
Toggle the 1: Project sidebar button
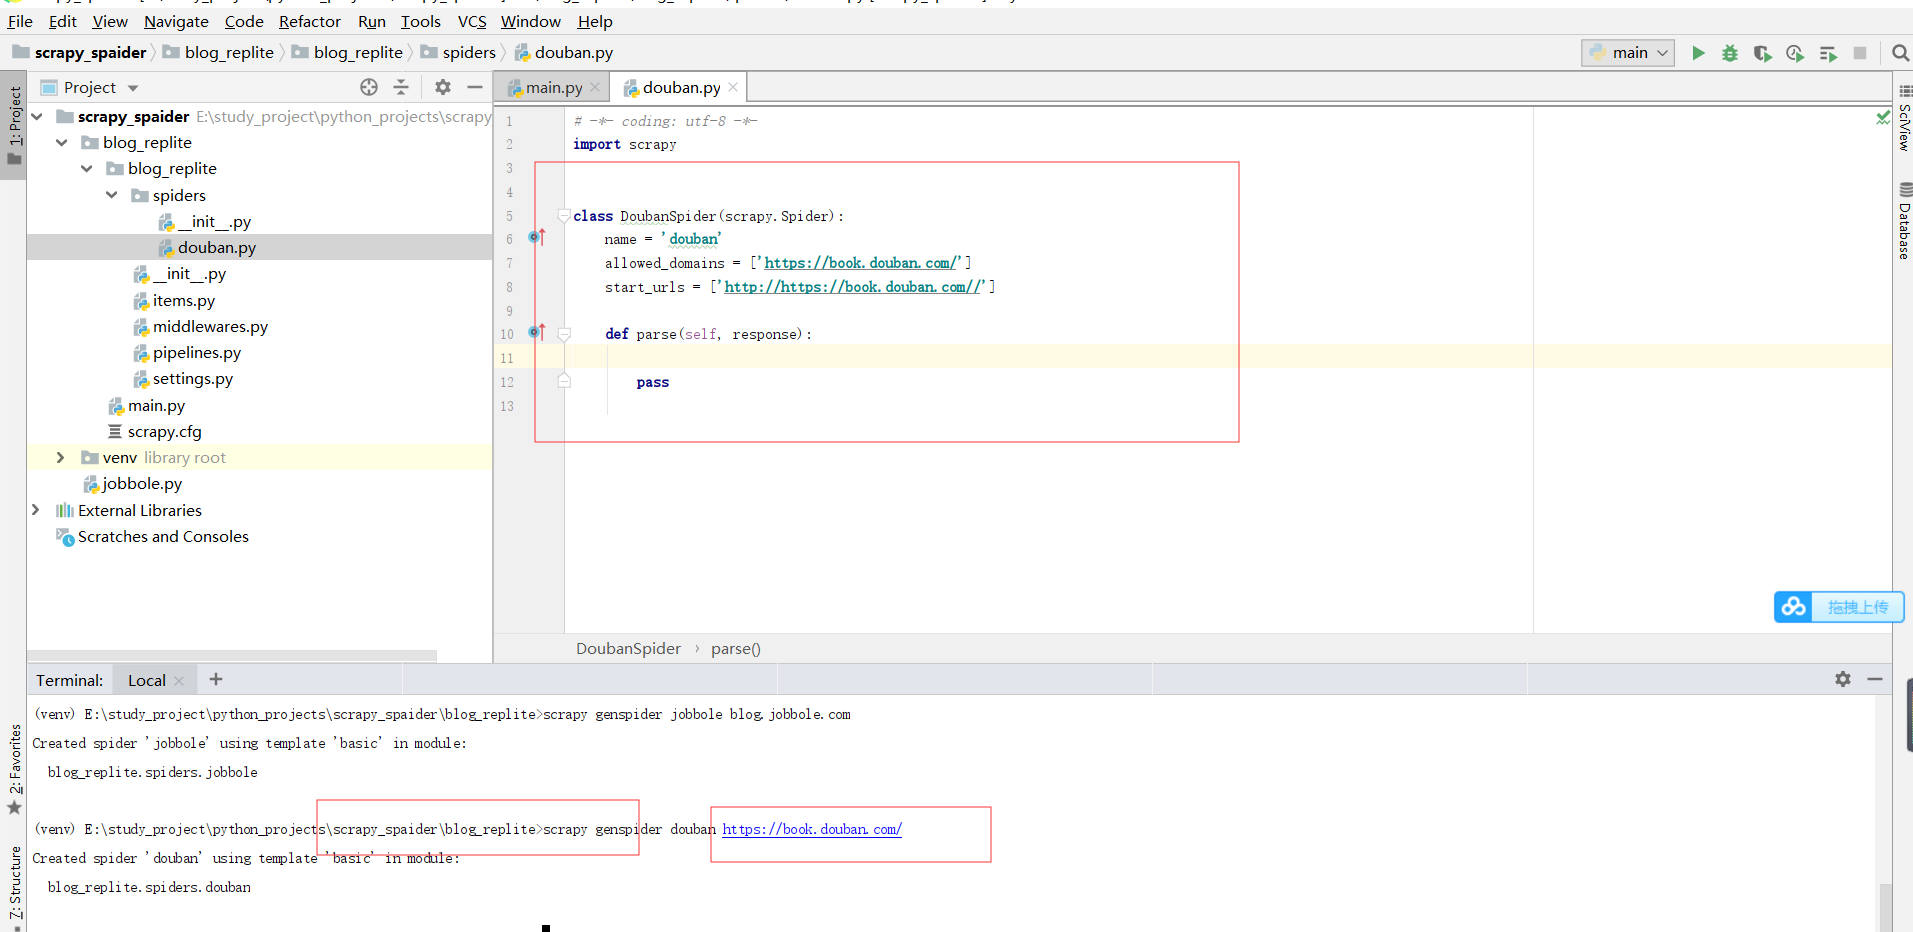point(14,125)
